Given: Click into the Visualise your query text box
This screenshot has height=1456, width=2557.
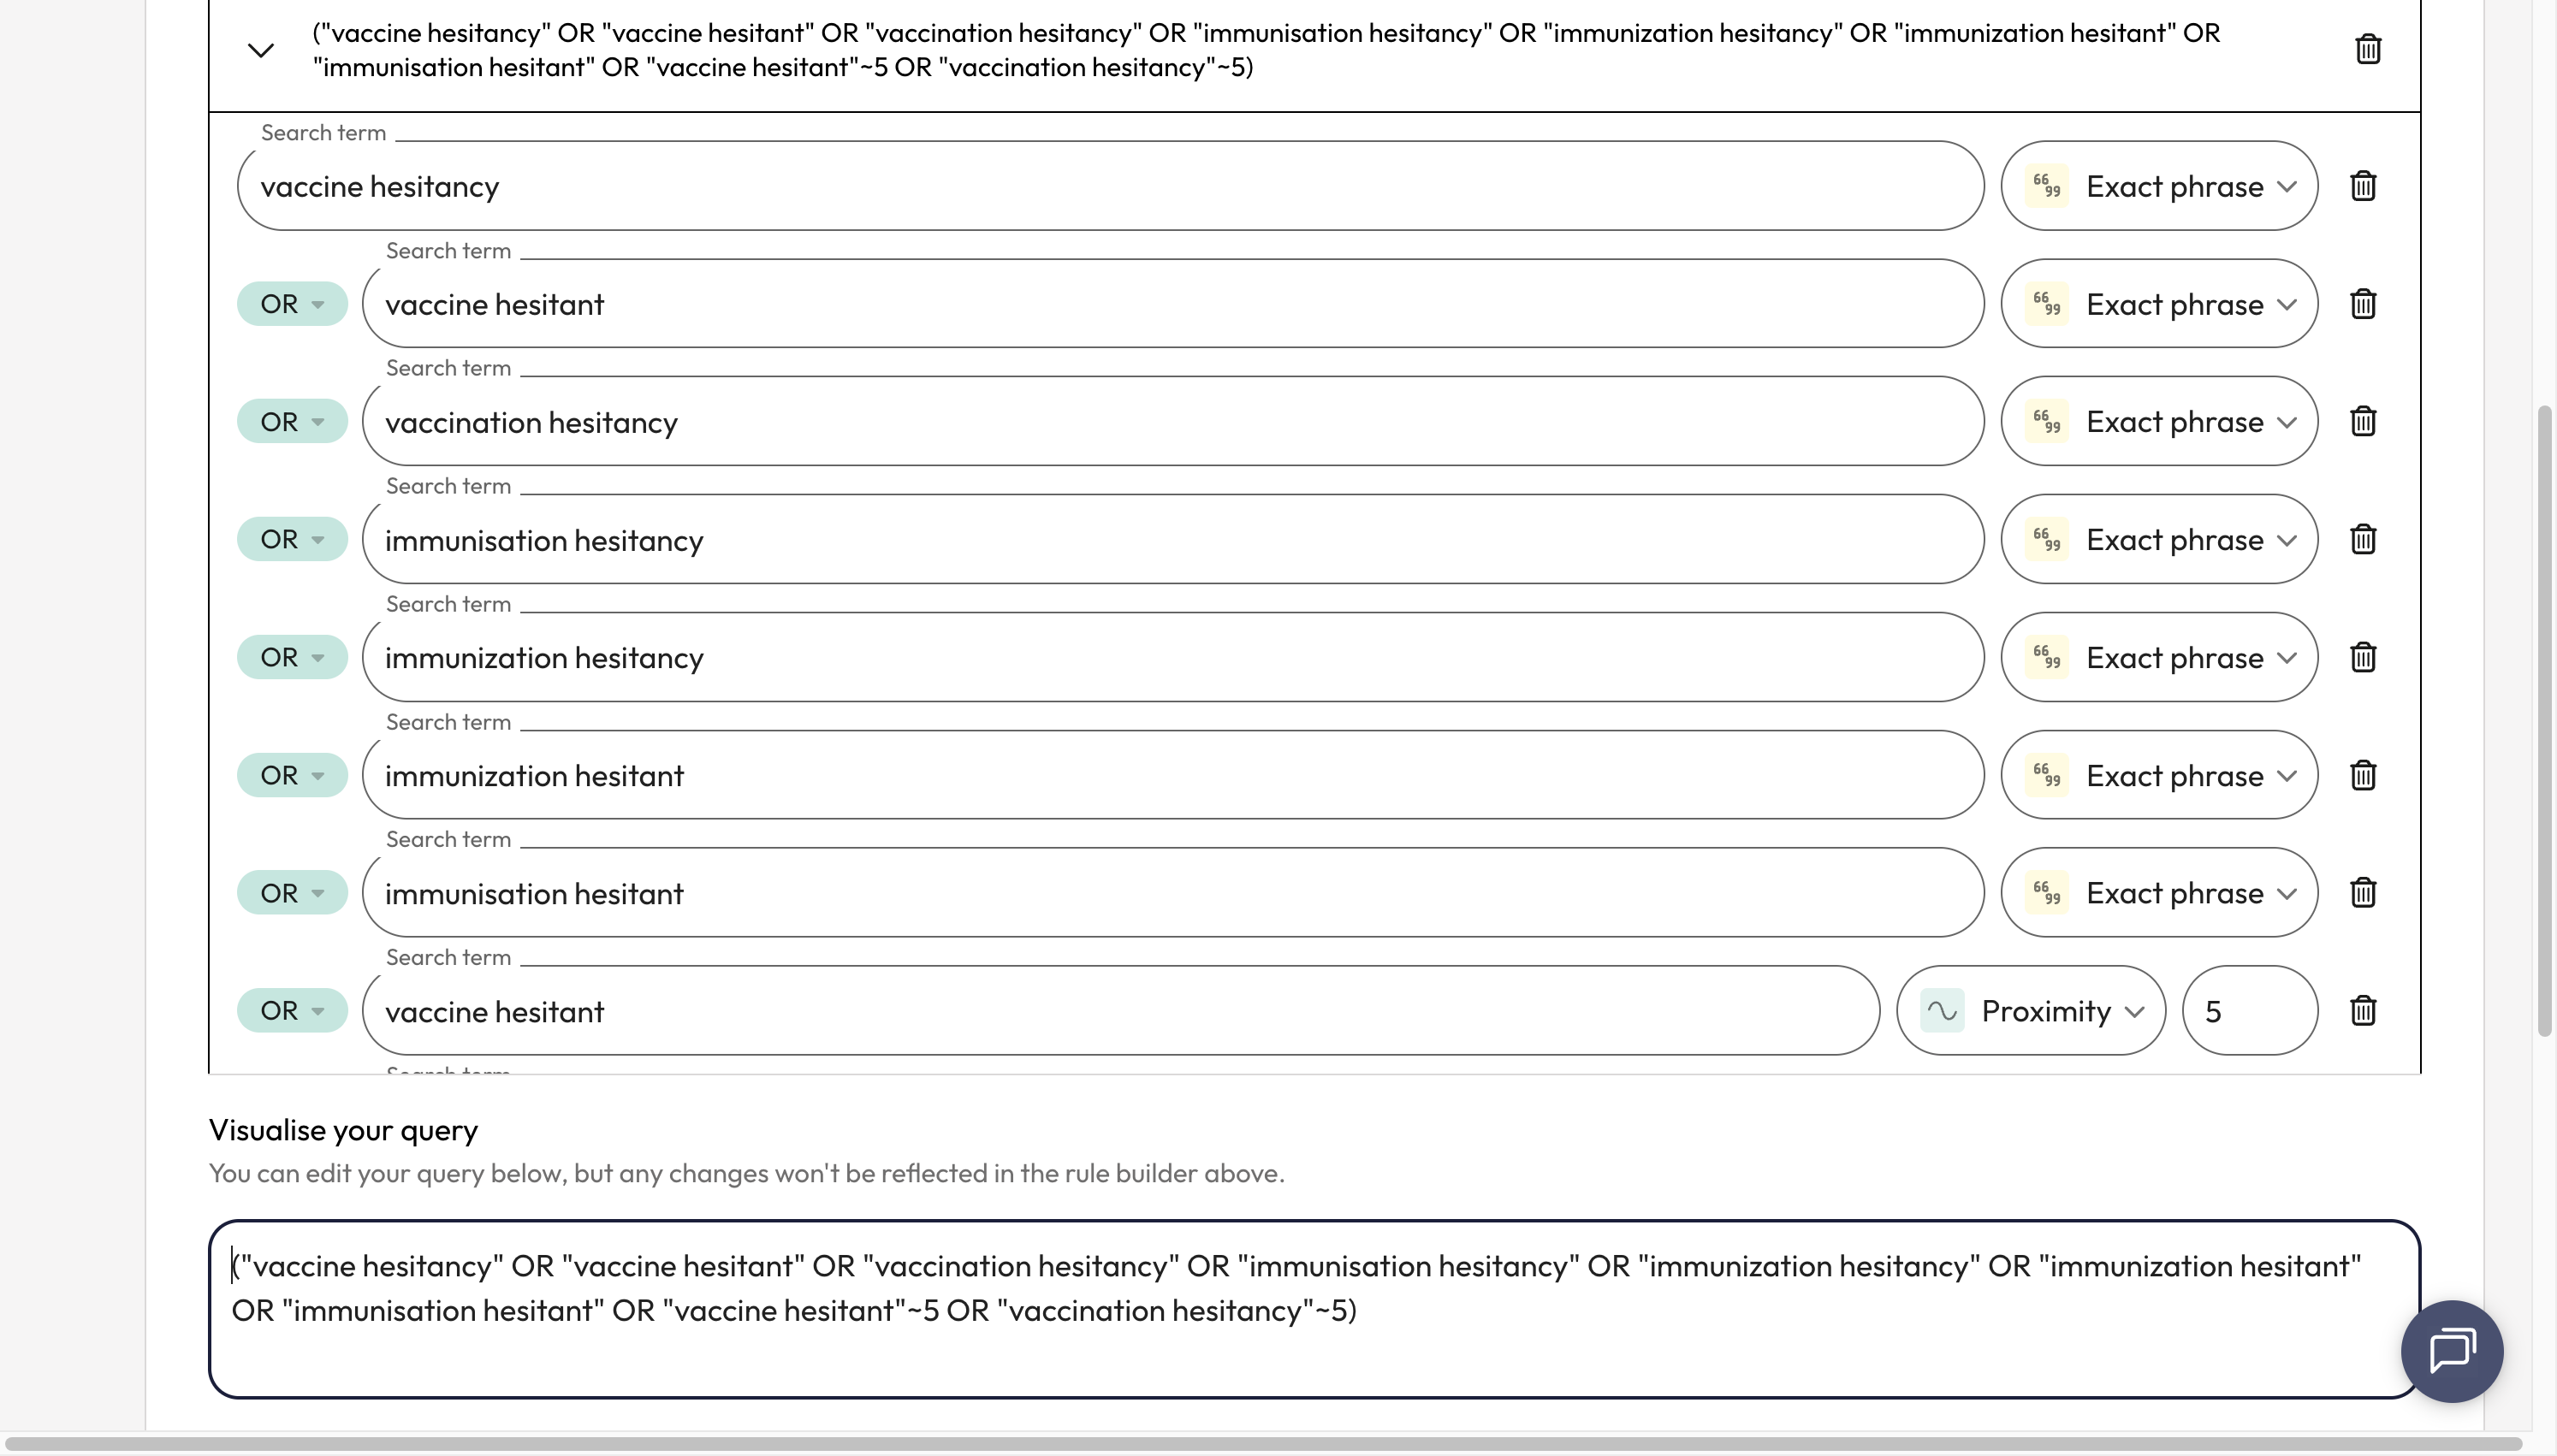Looking at the screenshot, I should click(x=1314, y=1308).
